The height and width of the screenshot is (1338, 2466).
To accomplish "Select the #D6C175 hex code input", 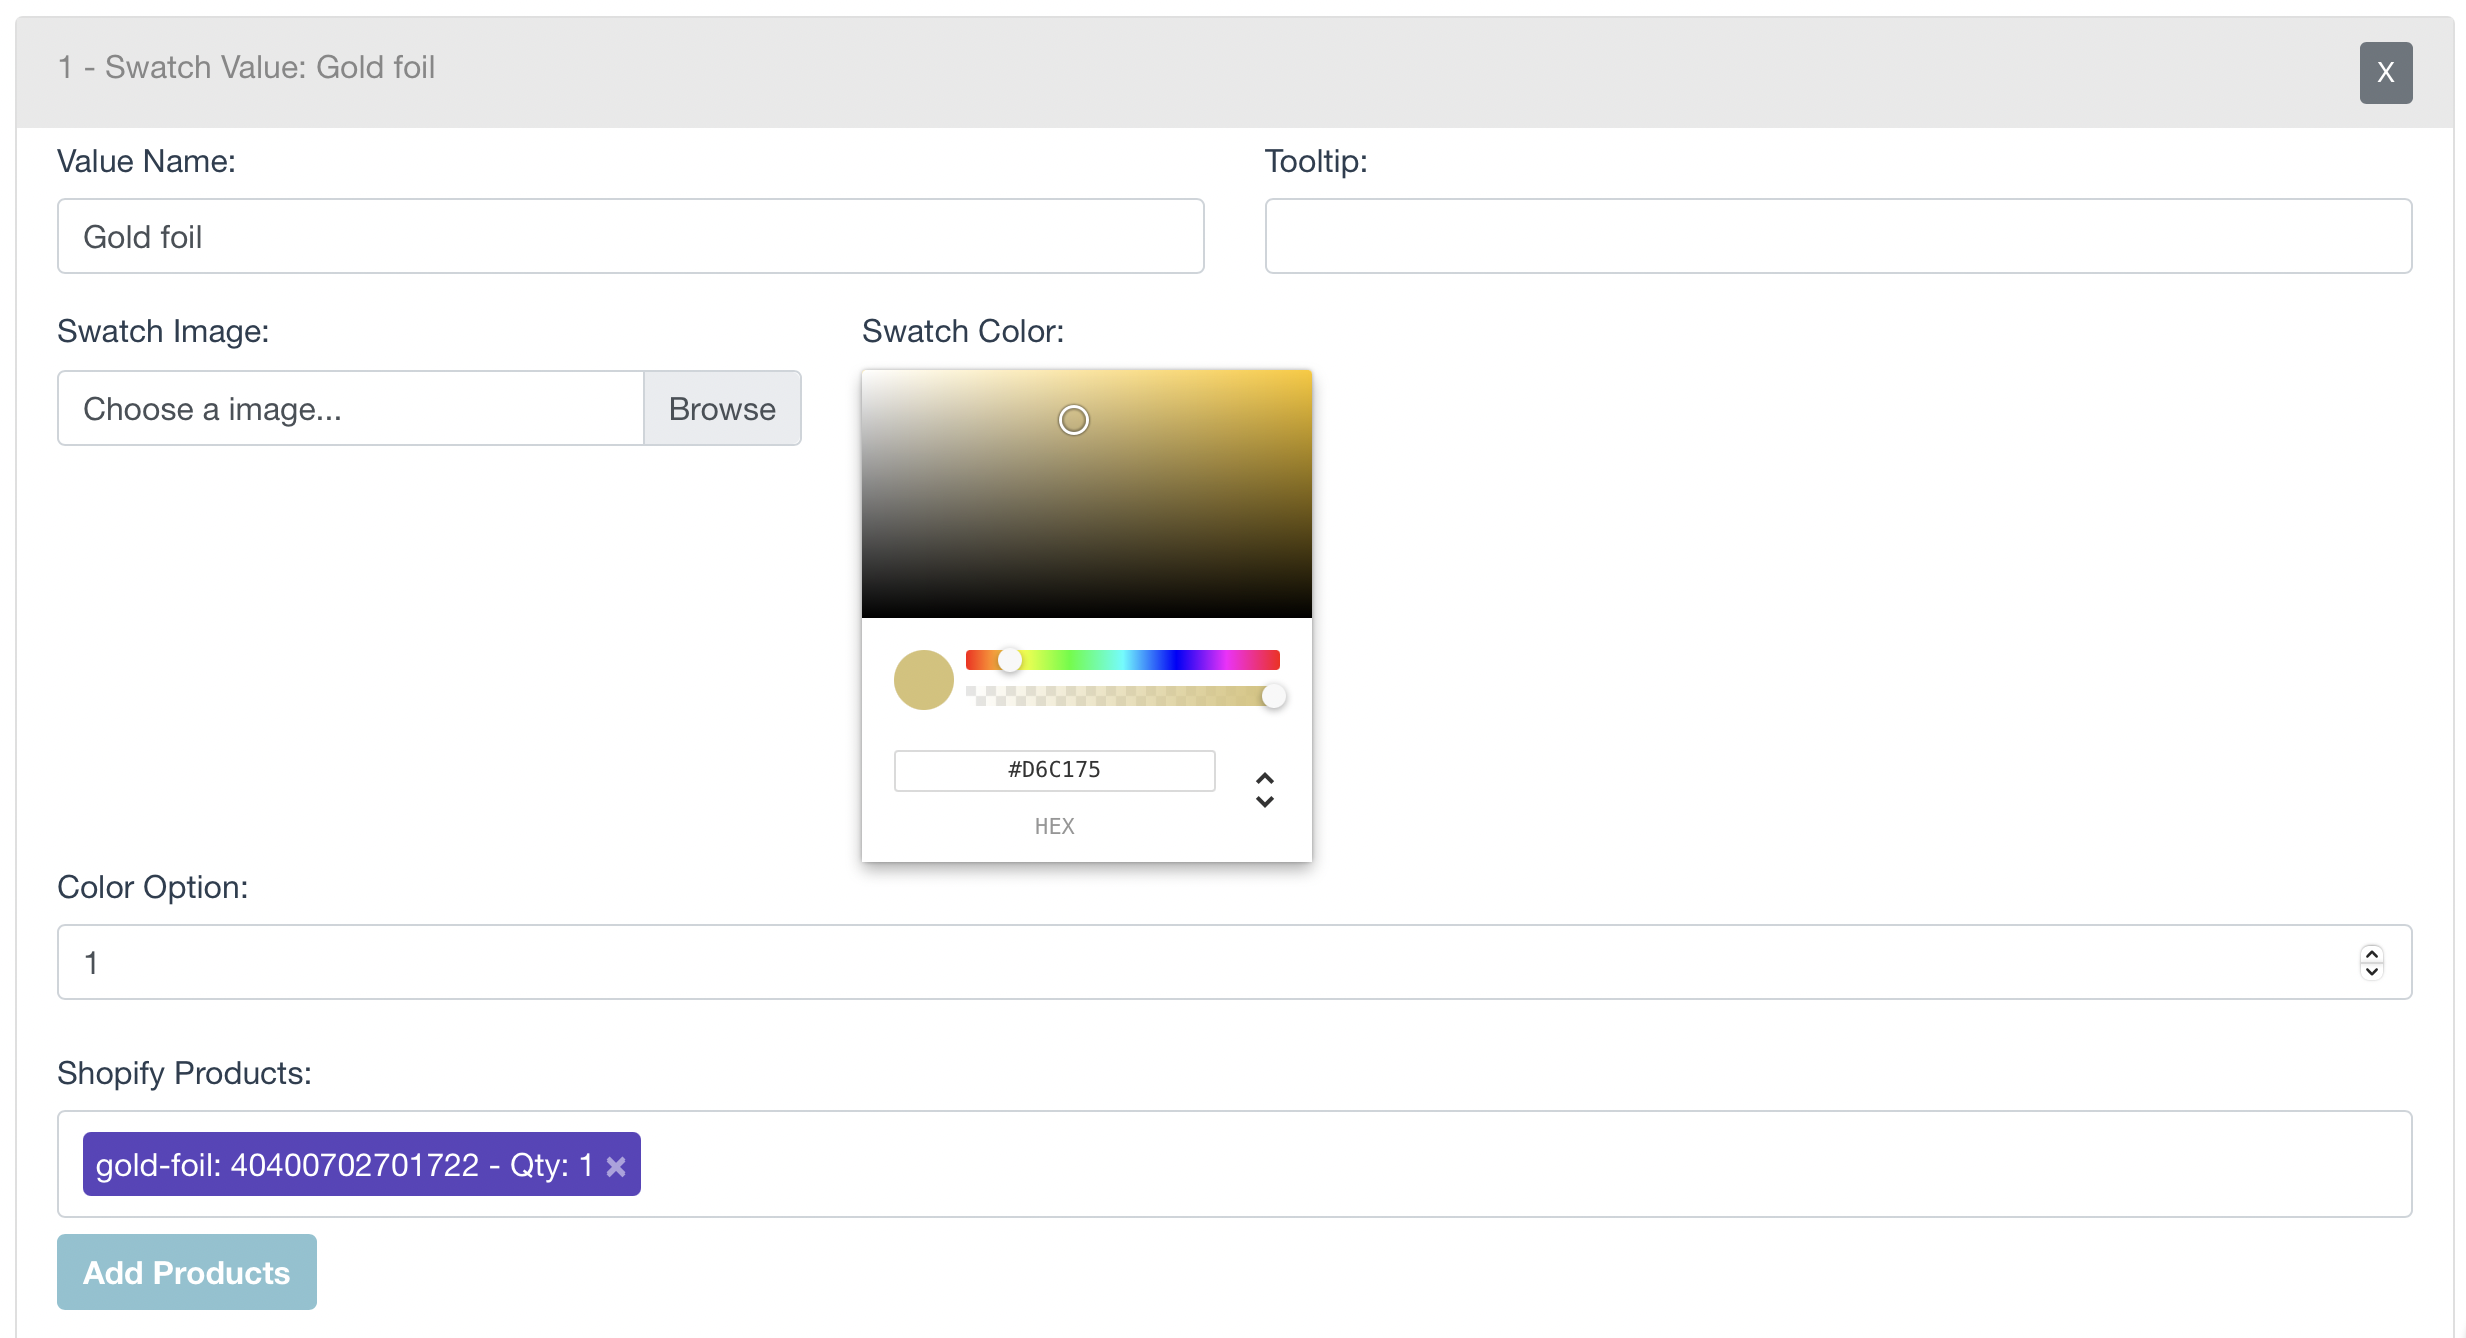I will click(x=1054, y=770).
